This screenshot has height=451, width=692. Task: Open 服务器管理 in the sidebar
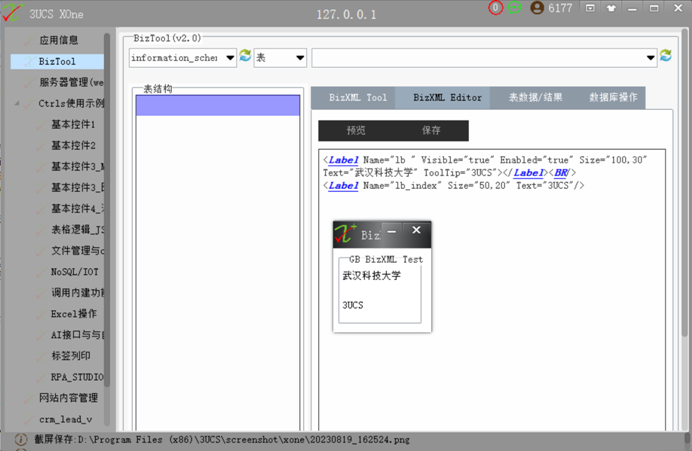(x=71, y=83)
